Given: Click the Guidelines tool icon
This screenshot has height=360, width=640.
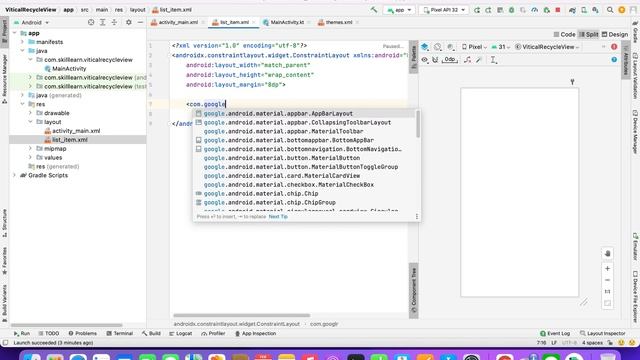Looking at the screenshot, I should click(x=493, y=60).
